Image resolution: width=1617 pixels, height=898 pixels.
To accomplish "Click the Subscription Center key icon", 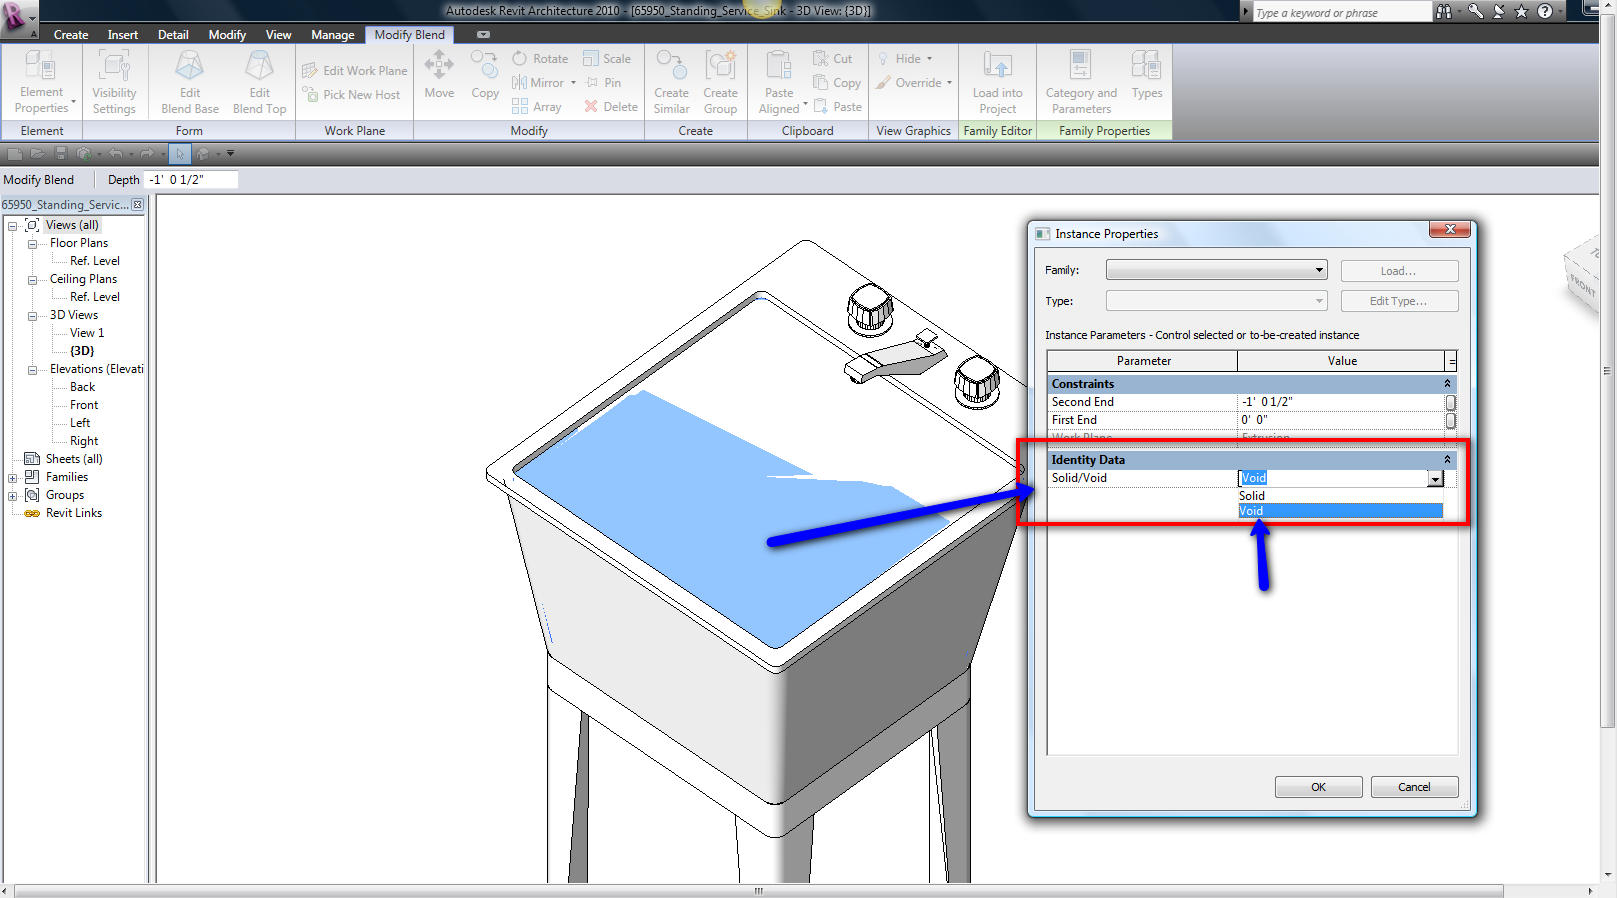I will [1475, 12].
